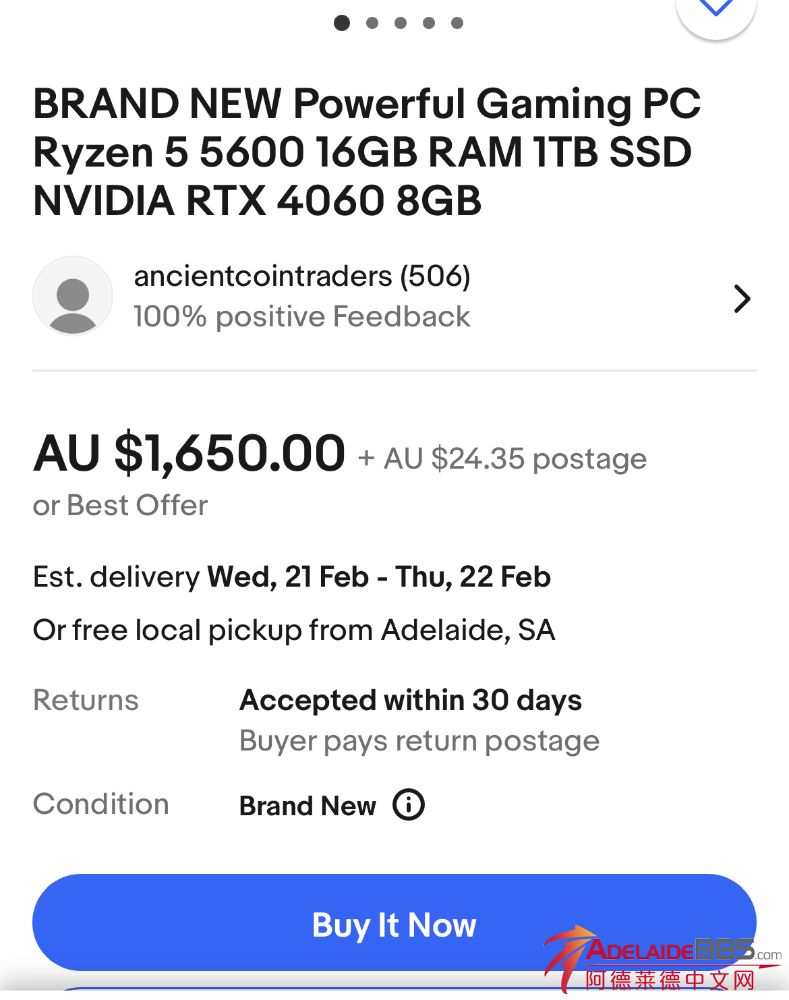Tap free local pickup from Adelaide
The image size is (789, 1000).
(294, 630)
